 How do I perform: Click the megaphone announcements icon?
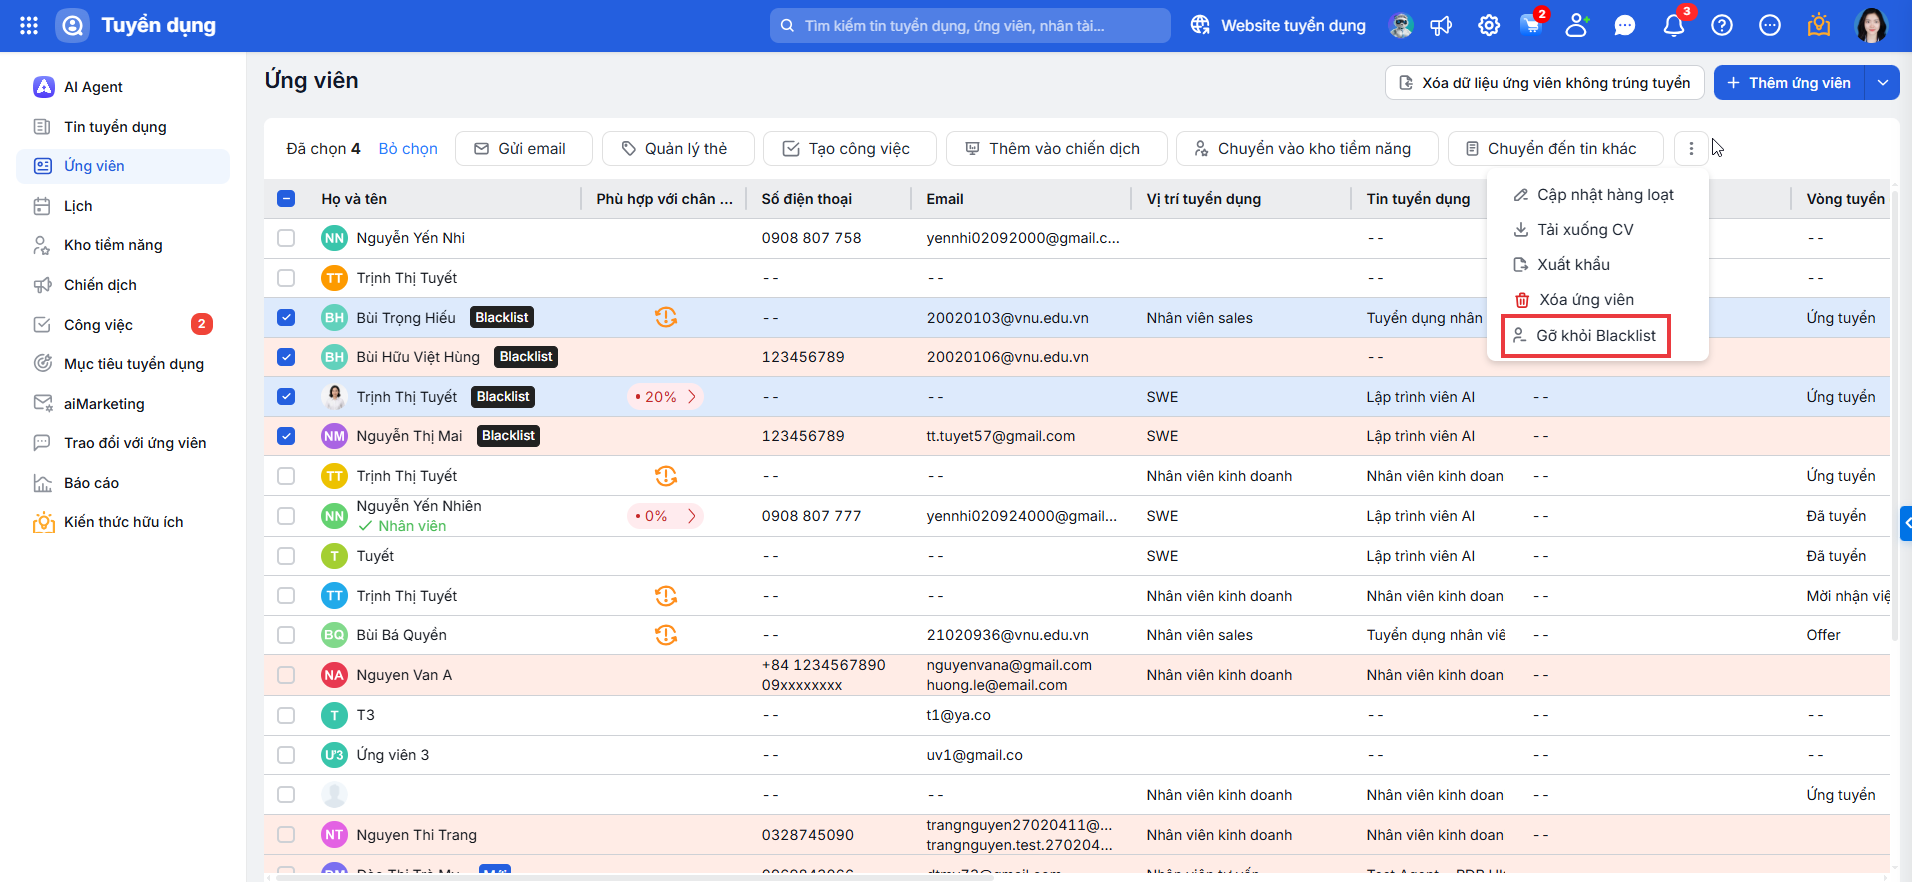[1441, 26]
